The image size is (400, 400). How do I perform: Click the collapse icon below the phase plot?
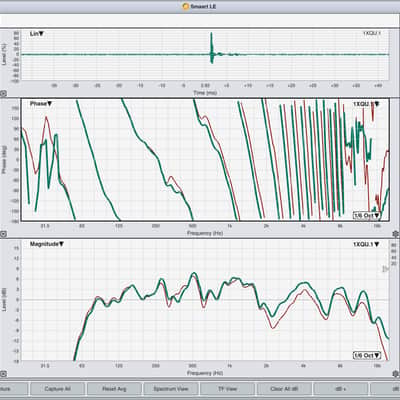(3, 234)
